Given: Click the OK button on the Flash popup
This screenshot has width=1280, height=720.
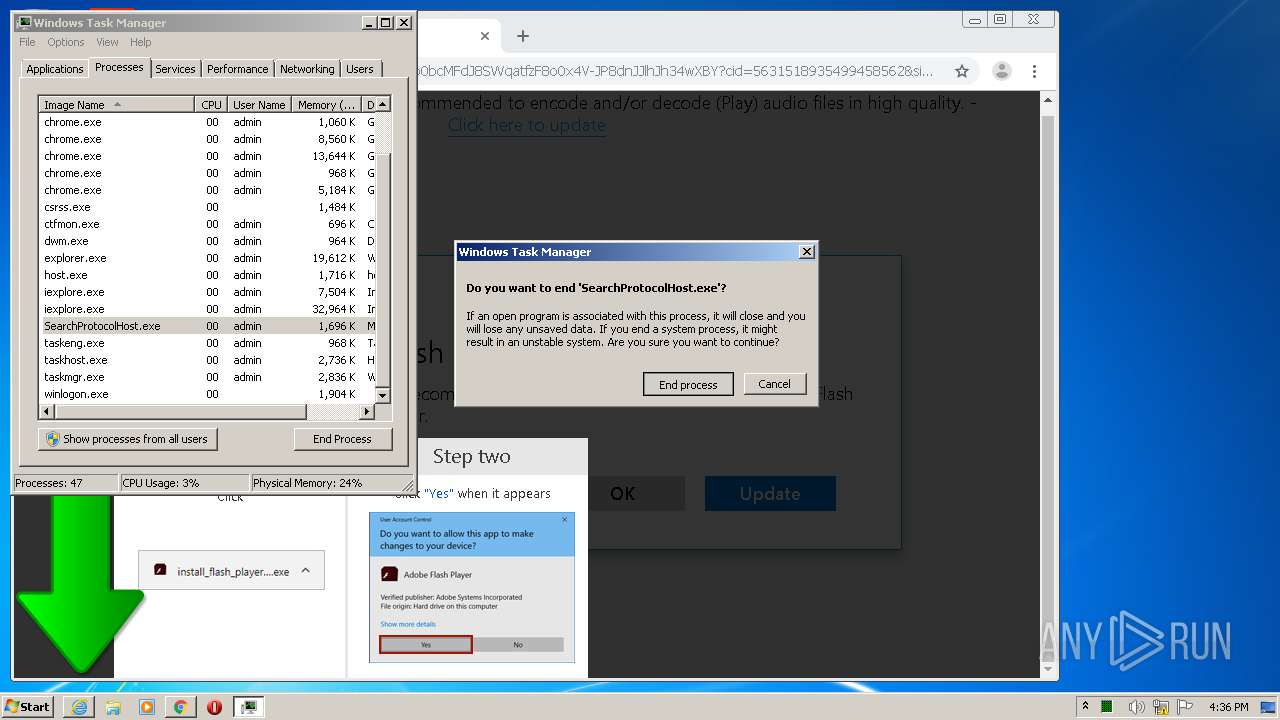Looking at the screenshot, I should click(x=623, y=493).
